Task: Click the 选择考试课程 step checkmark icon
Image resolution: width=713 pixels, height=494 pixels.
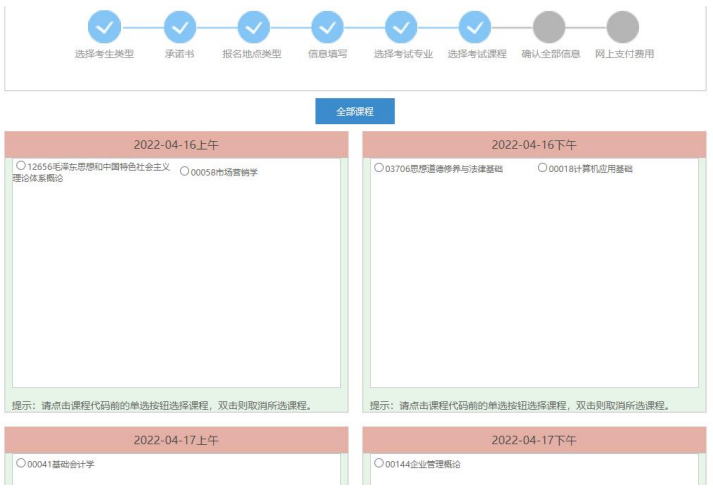Action: tap(475, 27)
